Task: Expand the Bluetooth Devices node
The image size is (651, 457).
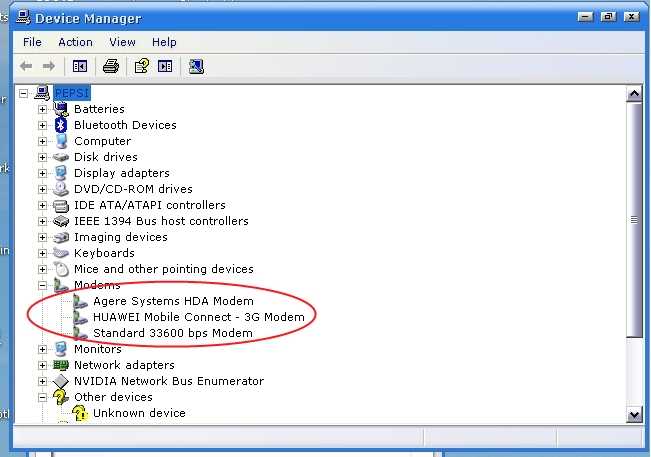Action: (42, 125)
